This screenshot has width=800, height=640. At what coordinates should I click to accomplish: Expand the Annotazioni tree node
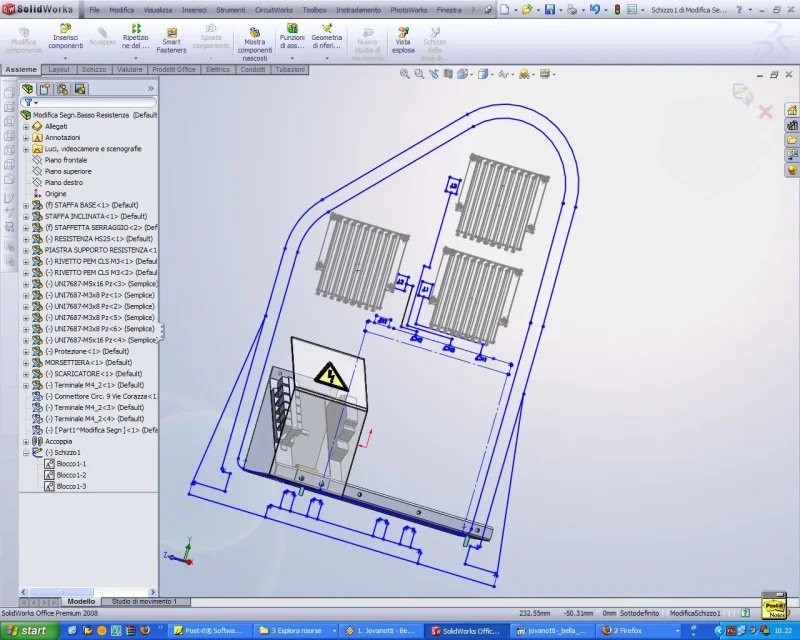pyautogui.click(x=26, y=137)
